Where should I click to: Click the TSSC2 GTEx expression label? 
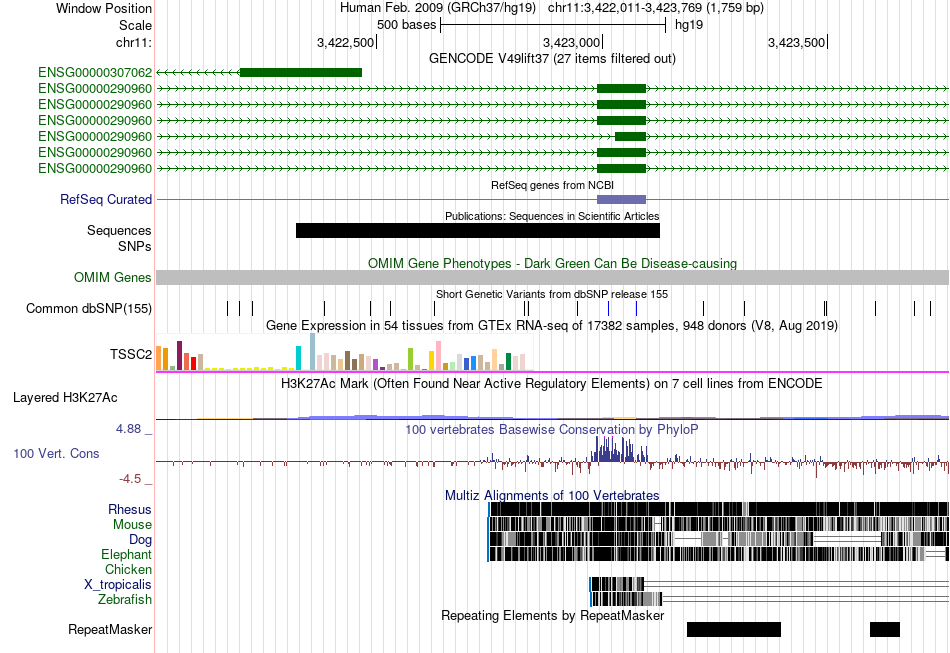[x=131, y=354]
